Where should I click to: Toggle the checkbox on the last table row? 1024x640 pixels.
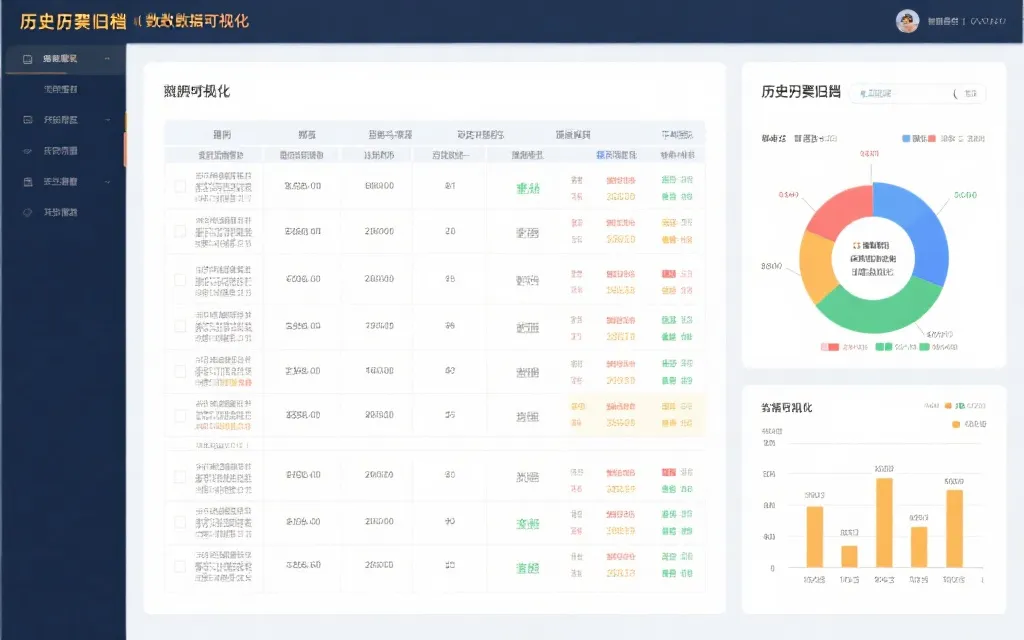pyautogui.click(x=180, y=565)
